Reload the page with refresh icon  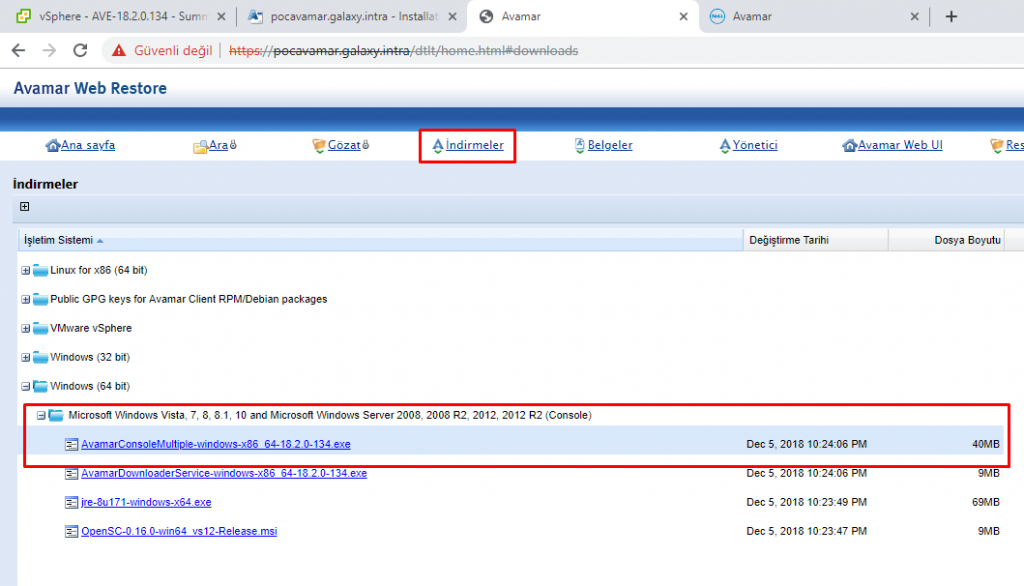[80, 50]
